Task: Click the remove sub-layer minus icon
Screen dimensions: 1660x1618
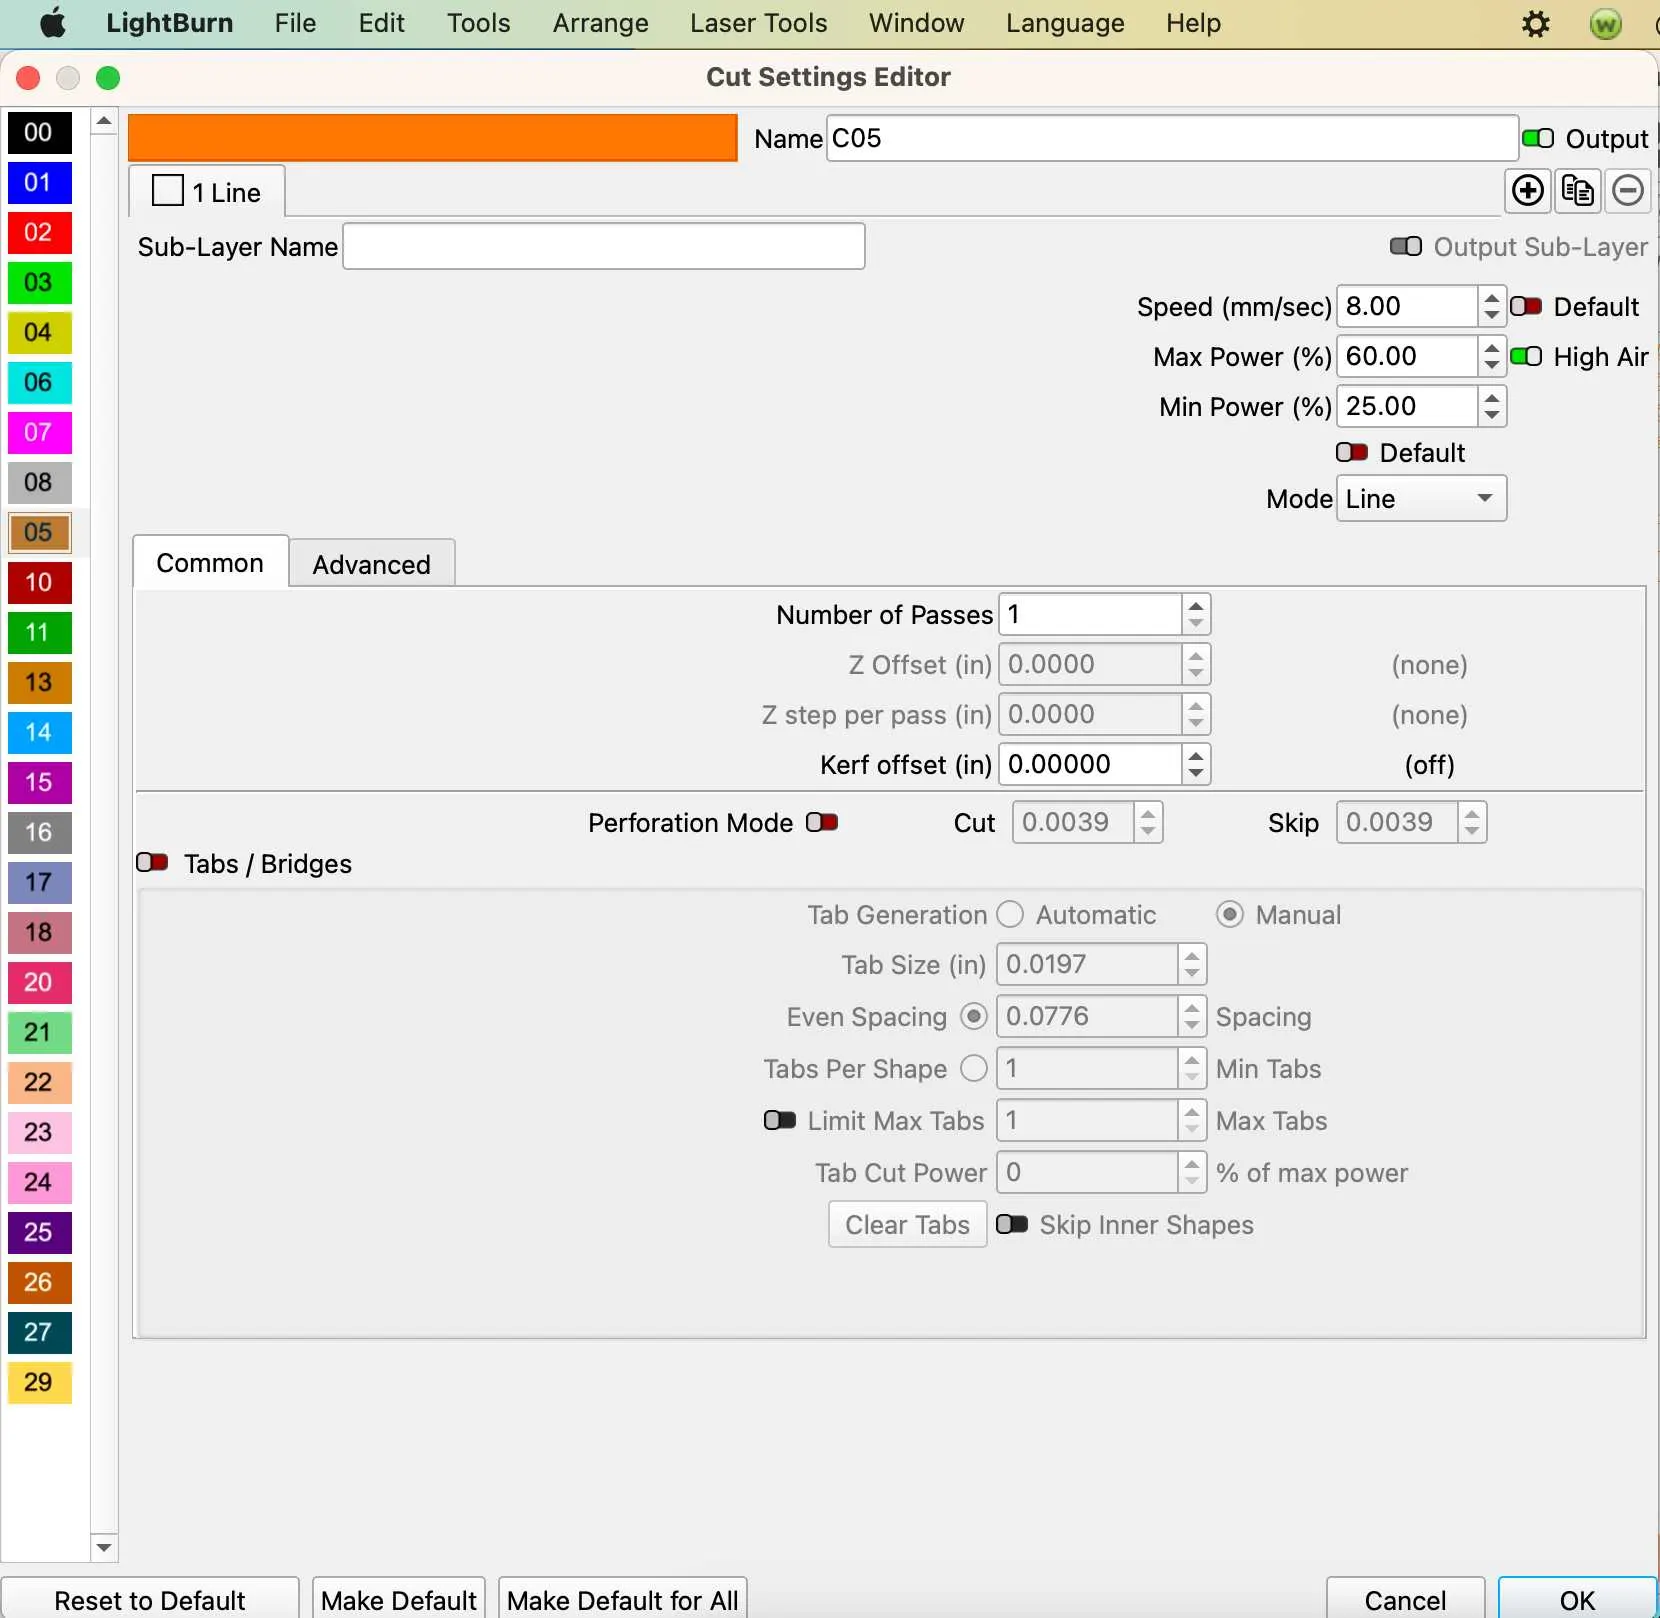Action: point(1628,190)
